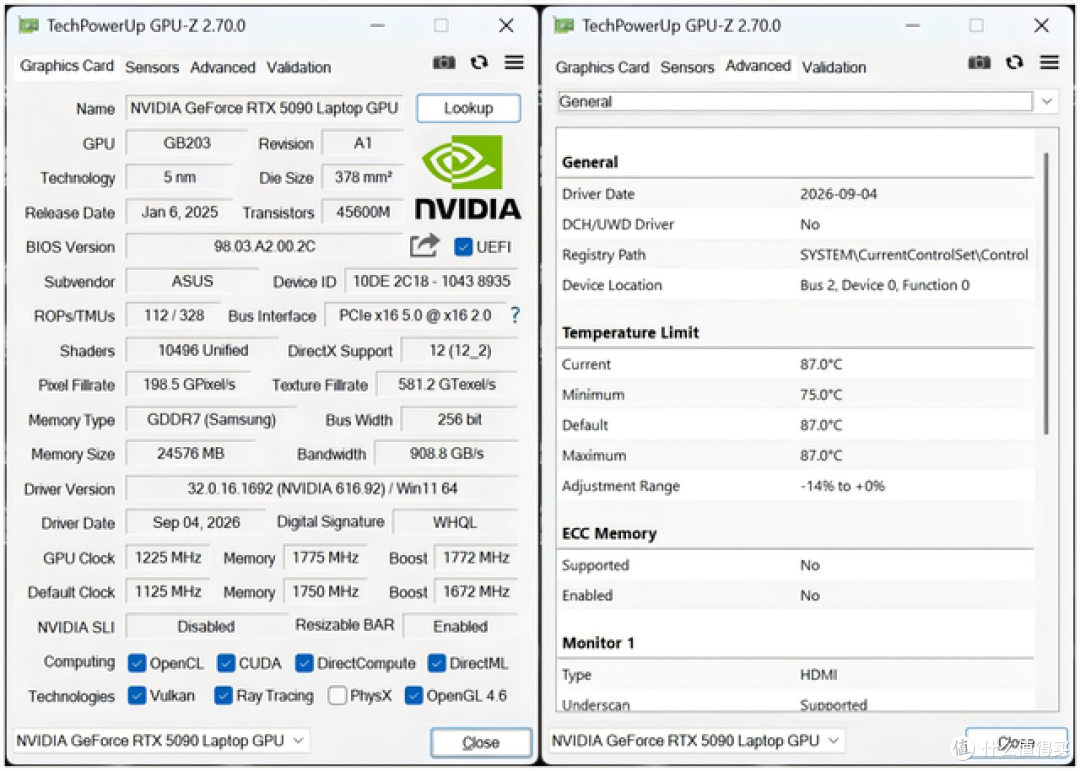Viewport: 1080px width, 771px height.
Task: Click the refresh icon in the right window
Action: (1015, 63)
